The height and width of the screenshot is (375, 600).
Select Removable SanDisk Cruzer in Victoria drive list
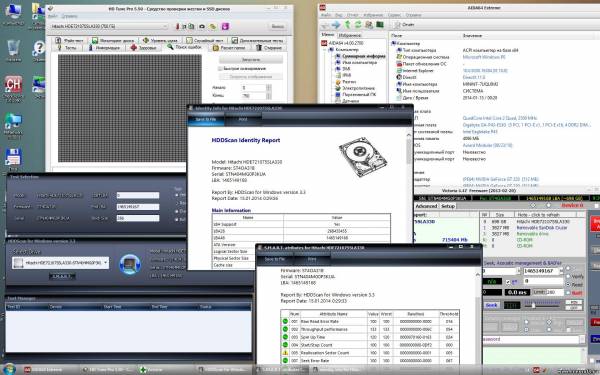[x=541, y=228]
